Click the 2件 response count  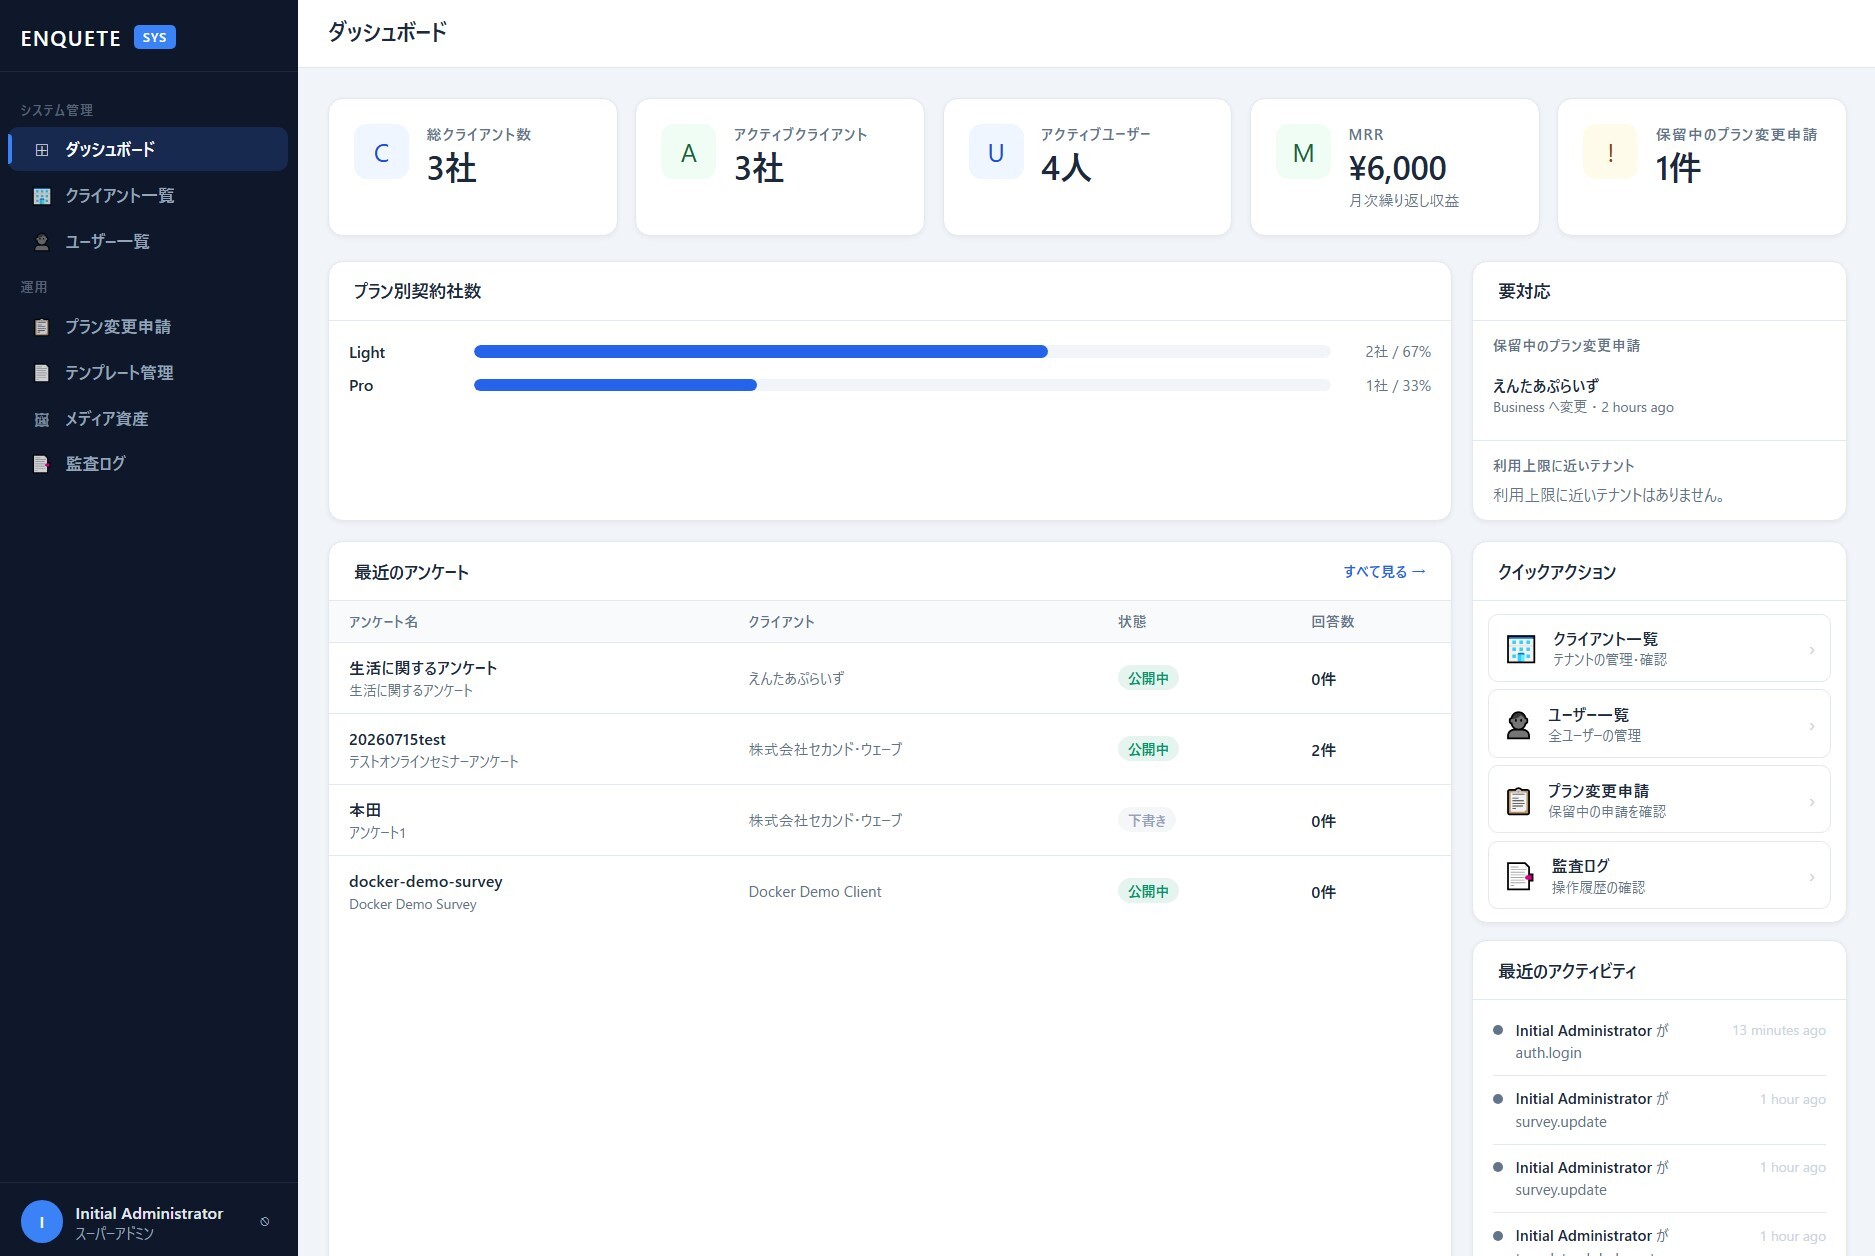click(x=1323, y=750)
